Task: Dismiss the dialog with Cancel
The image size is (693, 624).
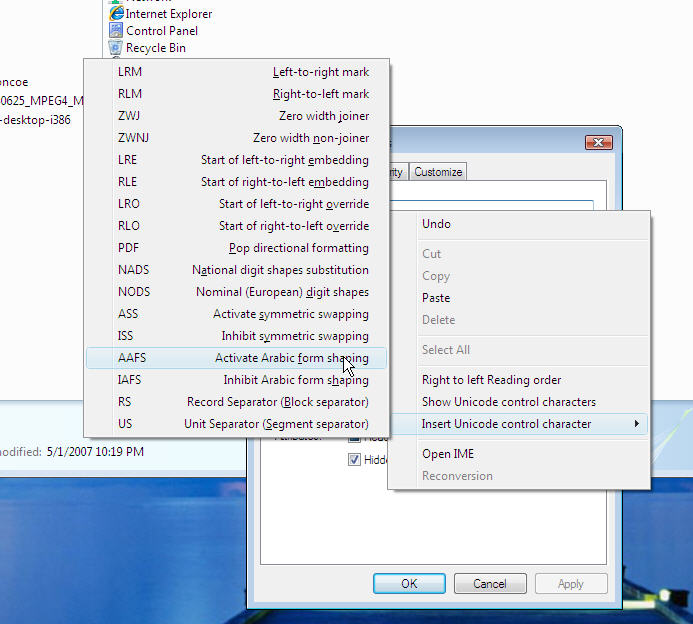Action: point(490,584)
